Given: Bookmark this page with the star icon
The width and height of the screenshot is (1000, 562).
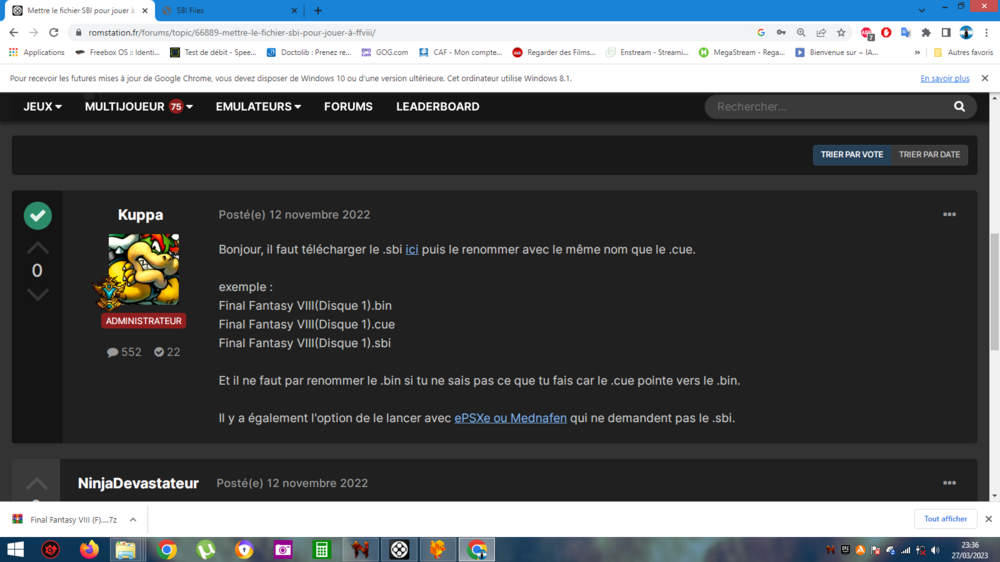Looking at the screenshot, I should click(x=841, y=32).
